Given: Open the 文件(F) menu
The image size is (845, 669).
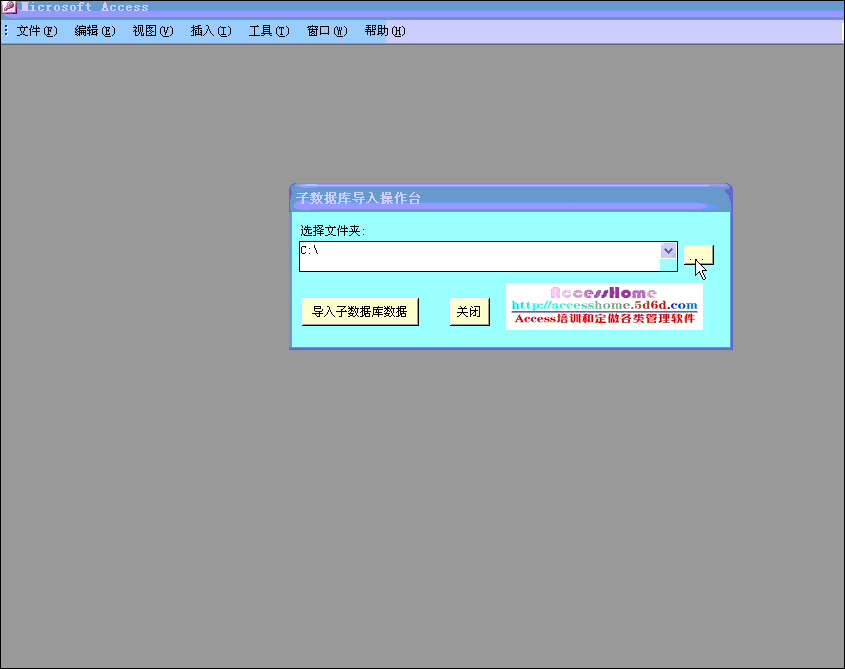Looking at the screenshot, I should click(x=37, y=31).
